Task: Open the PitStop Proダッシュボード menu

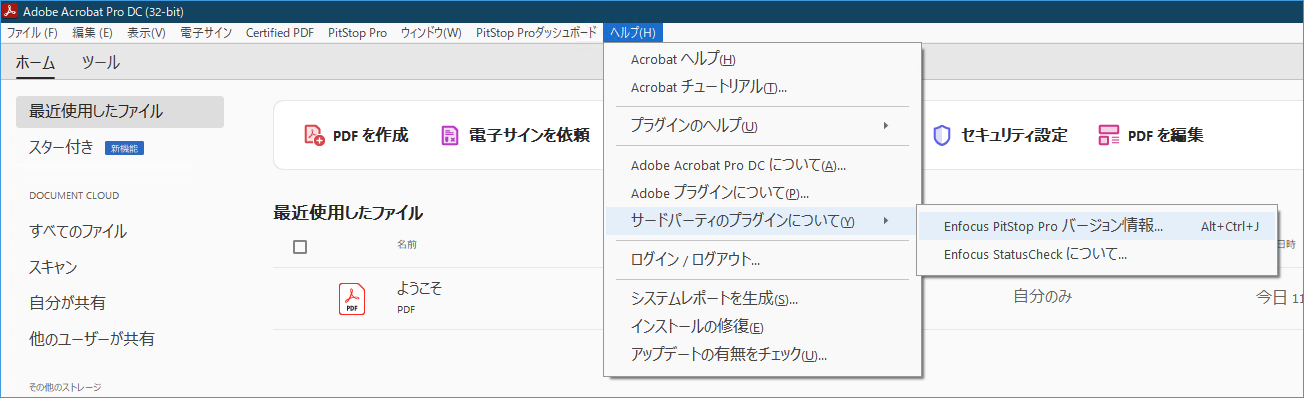Action: [537, 33]
